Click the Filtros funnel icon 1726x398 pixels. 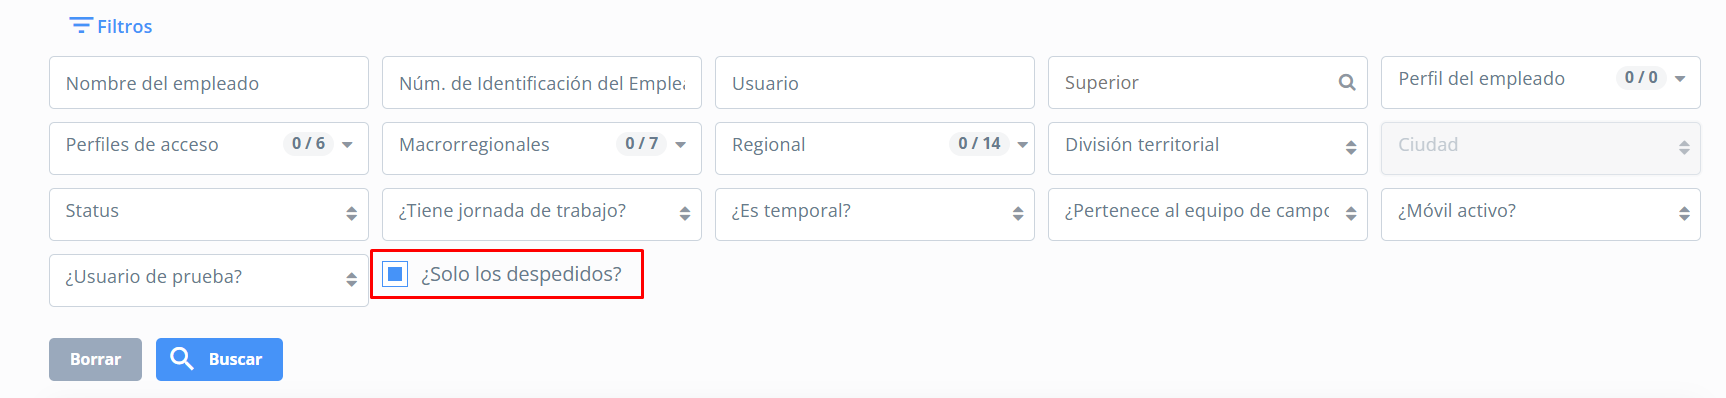81,25
